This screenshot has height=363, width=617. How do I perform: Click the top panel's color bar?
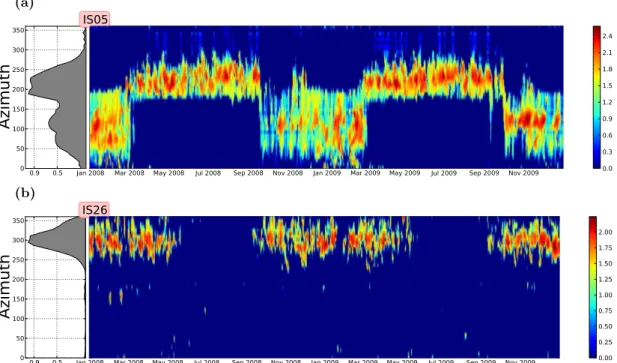(x=597, y=97)
